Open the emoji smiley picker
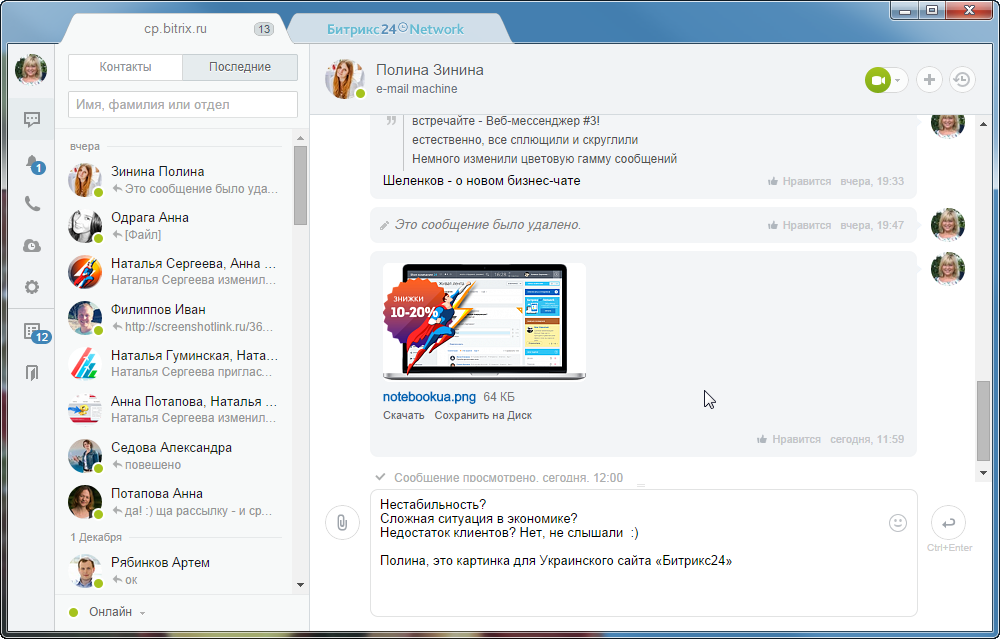Image resolution: width=1000 pixels, height=639 pixels. 897,523
